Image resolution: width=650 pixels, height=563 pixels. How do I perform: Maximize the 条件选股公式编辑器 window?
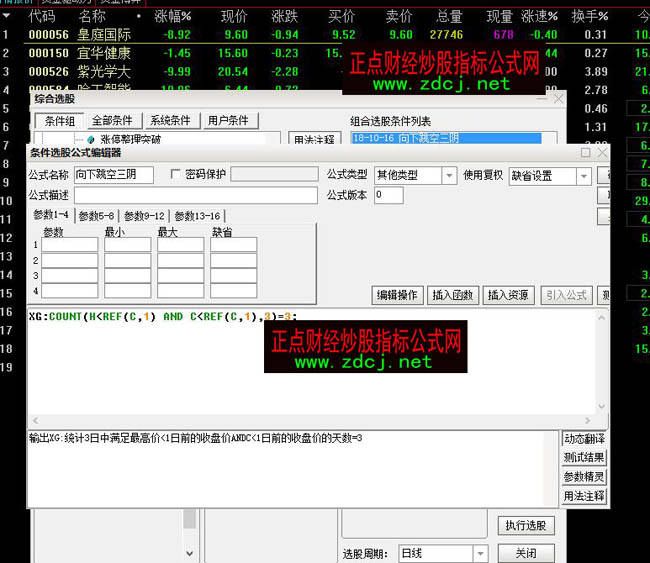point(586,153)
